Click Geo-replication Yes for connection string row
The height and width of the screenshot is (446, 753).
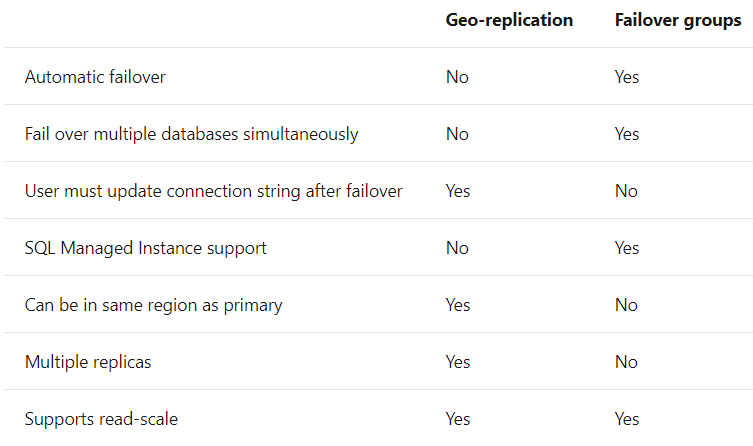click(x=458, y=191)
